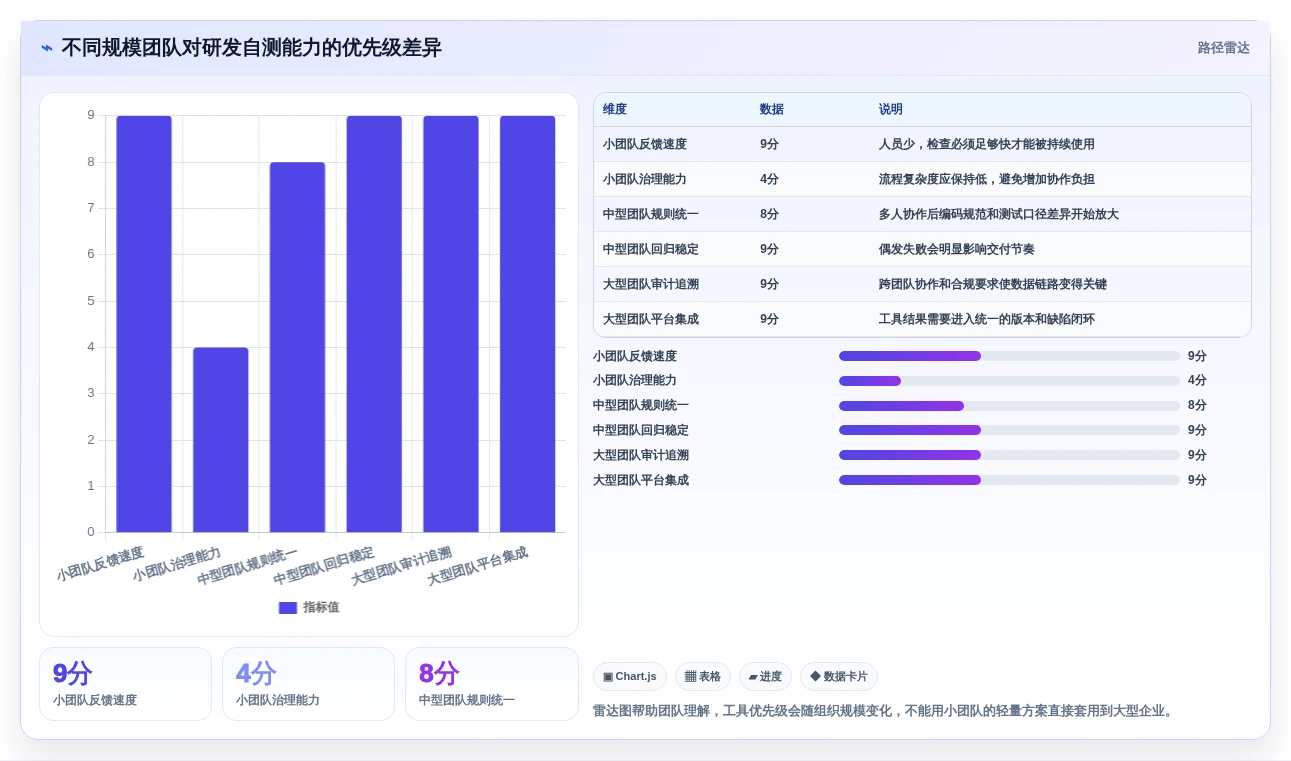Select the 小团队反馈速度 table row label
This screenshot has width=1291, height=761.
pyautogui.click(x=645, y=144)
